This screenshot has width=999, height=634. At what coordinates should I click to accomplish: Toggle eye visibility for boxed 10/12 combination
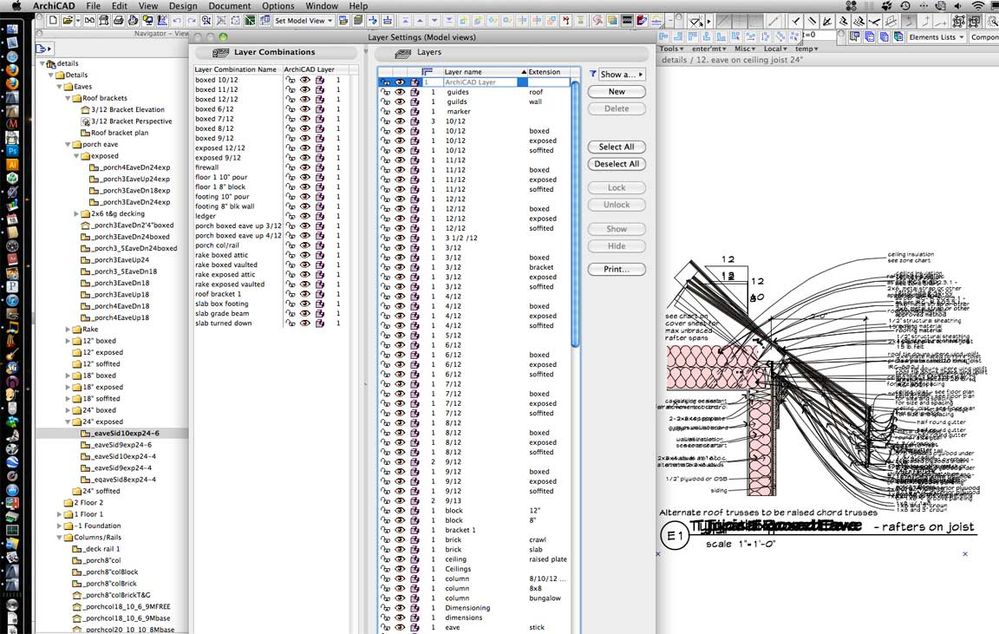coord(304,80)
